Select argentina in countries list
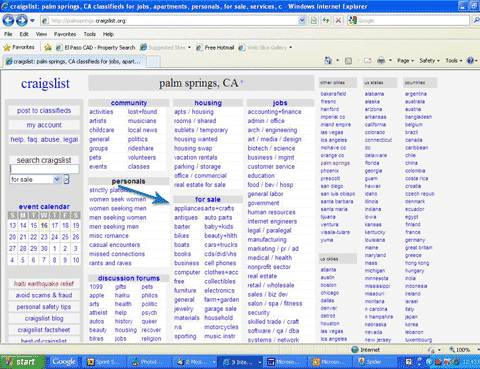Screen dimensions: 480x369 click(416, 94)
